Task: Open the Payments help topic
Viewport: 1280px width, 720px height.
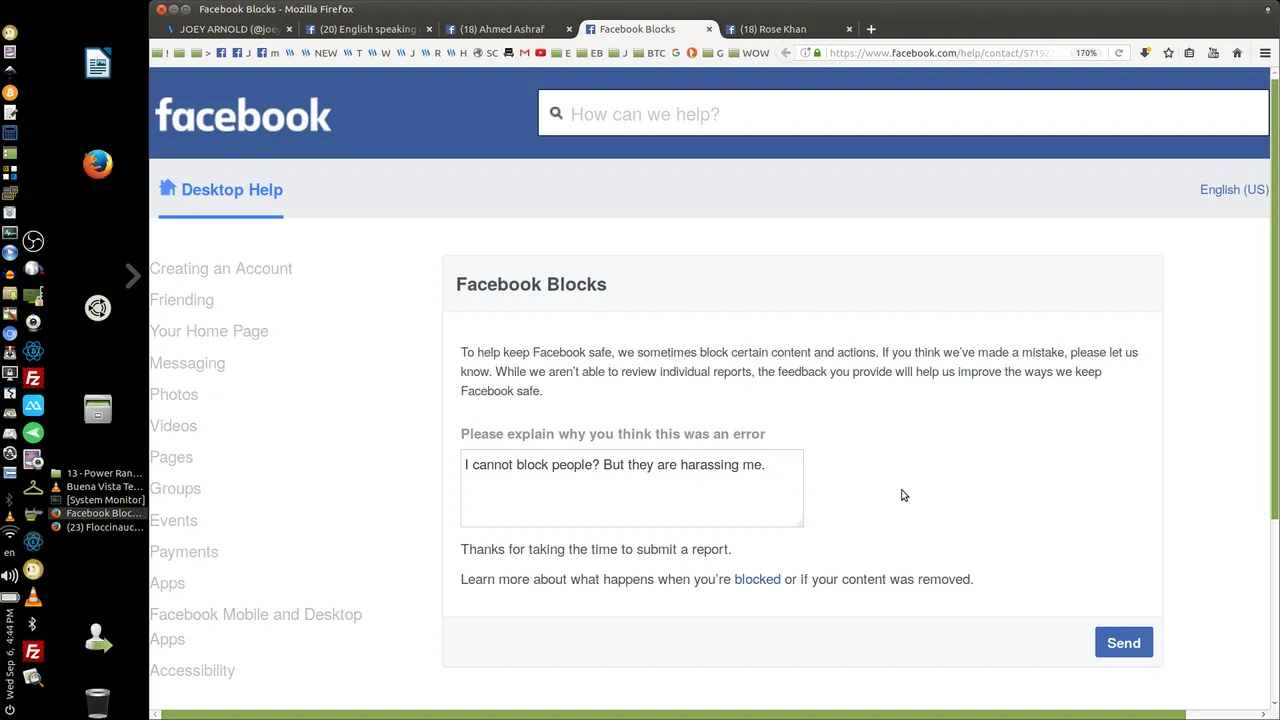Action: (184, 552)
